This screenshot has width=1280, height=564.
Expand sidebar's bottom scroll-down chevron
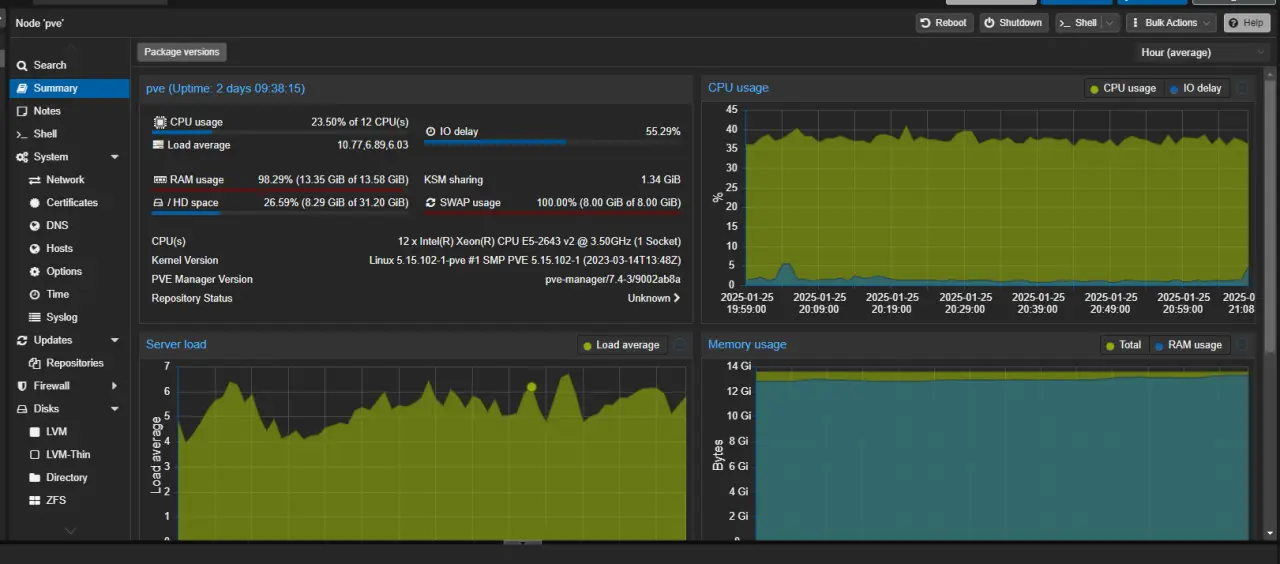click(70, 531)
